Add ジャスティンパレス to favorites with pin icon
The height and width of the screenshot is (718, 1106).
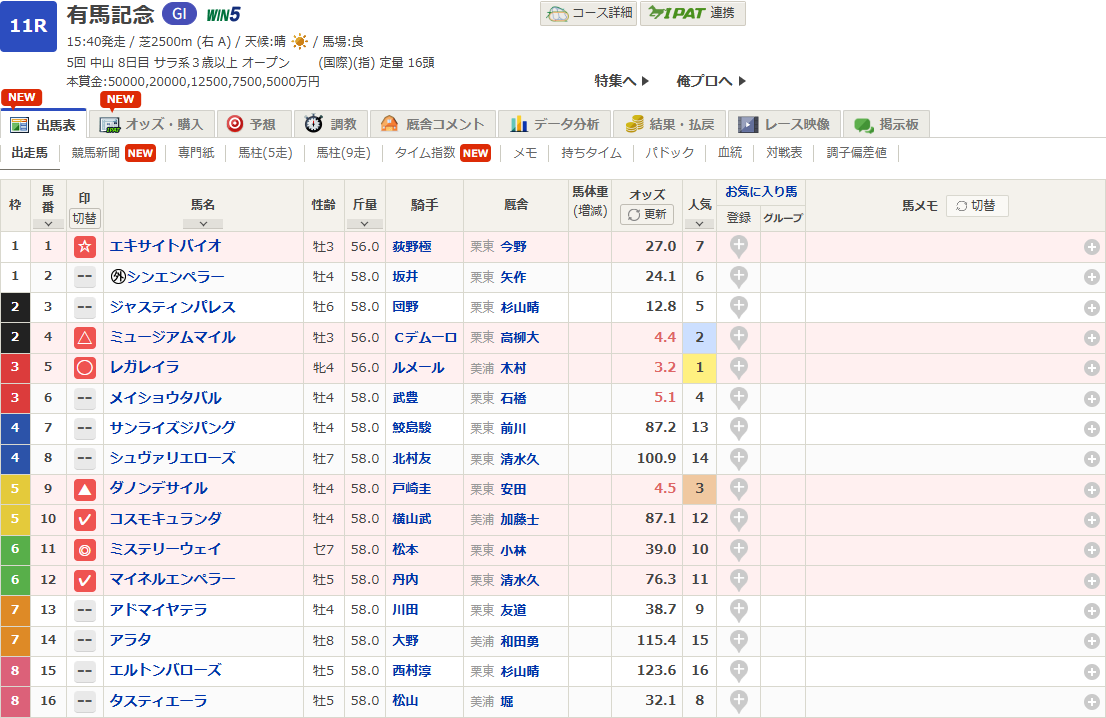[738, 307]
